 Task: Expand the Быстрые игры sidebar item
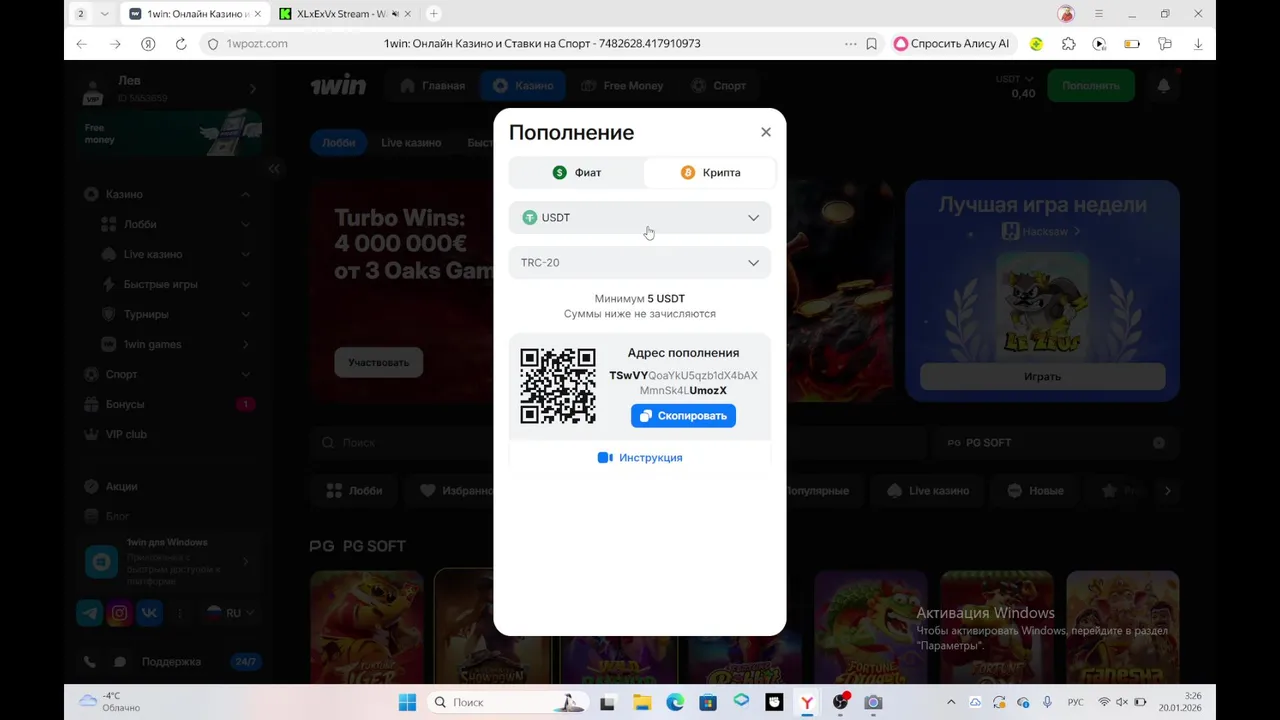point(246,284)
